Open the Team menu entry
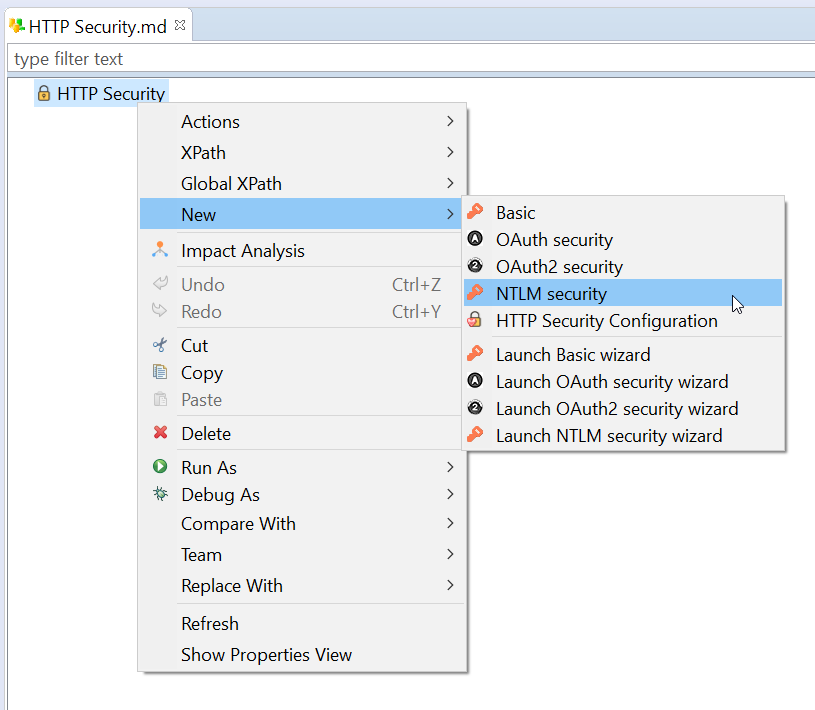The height and width of the screenshot is (710, 815). [x=301, y=555]
